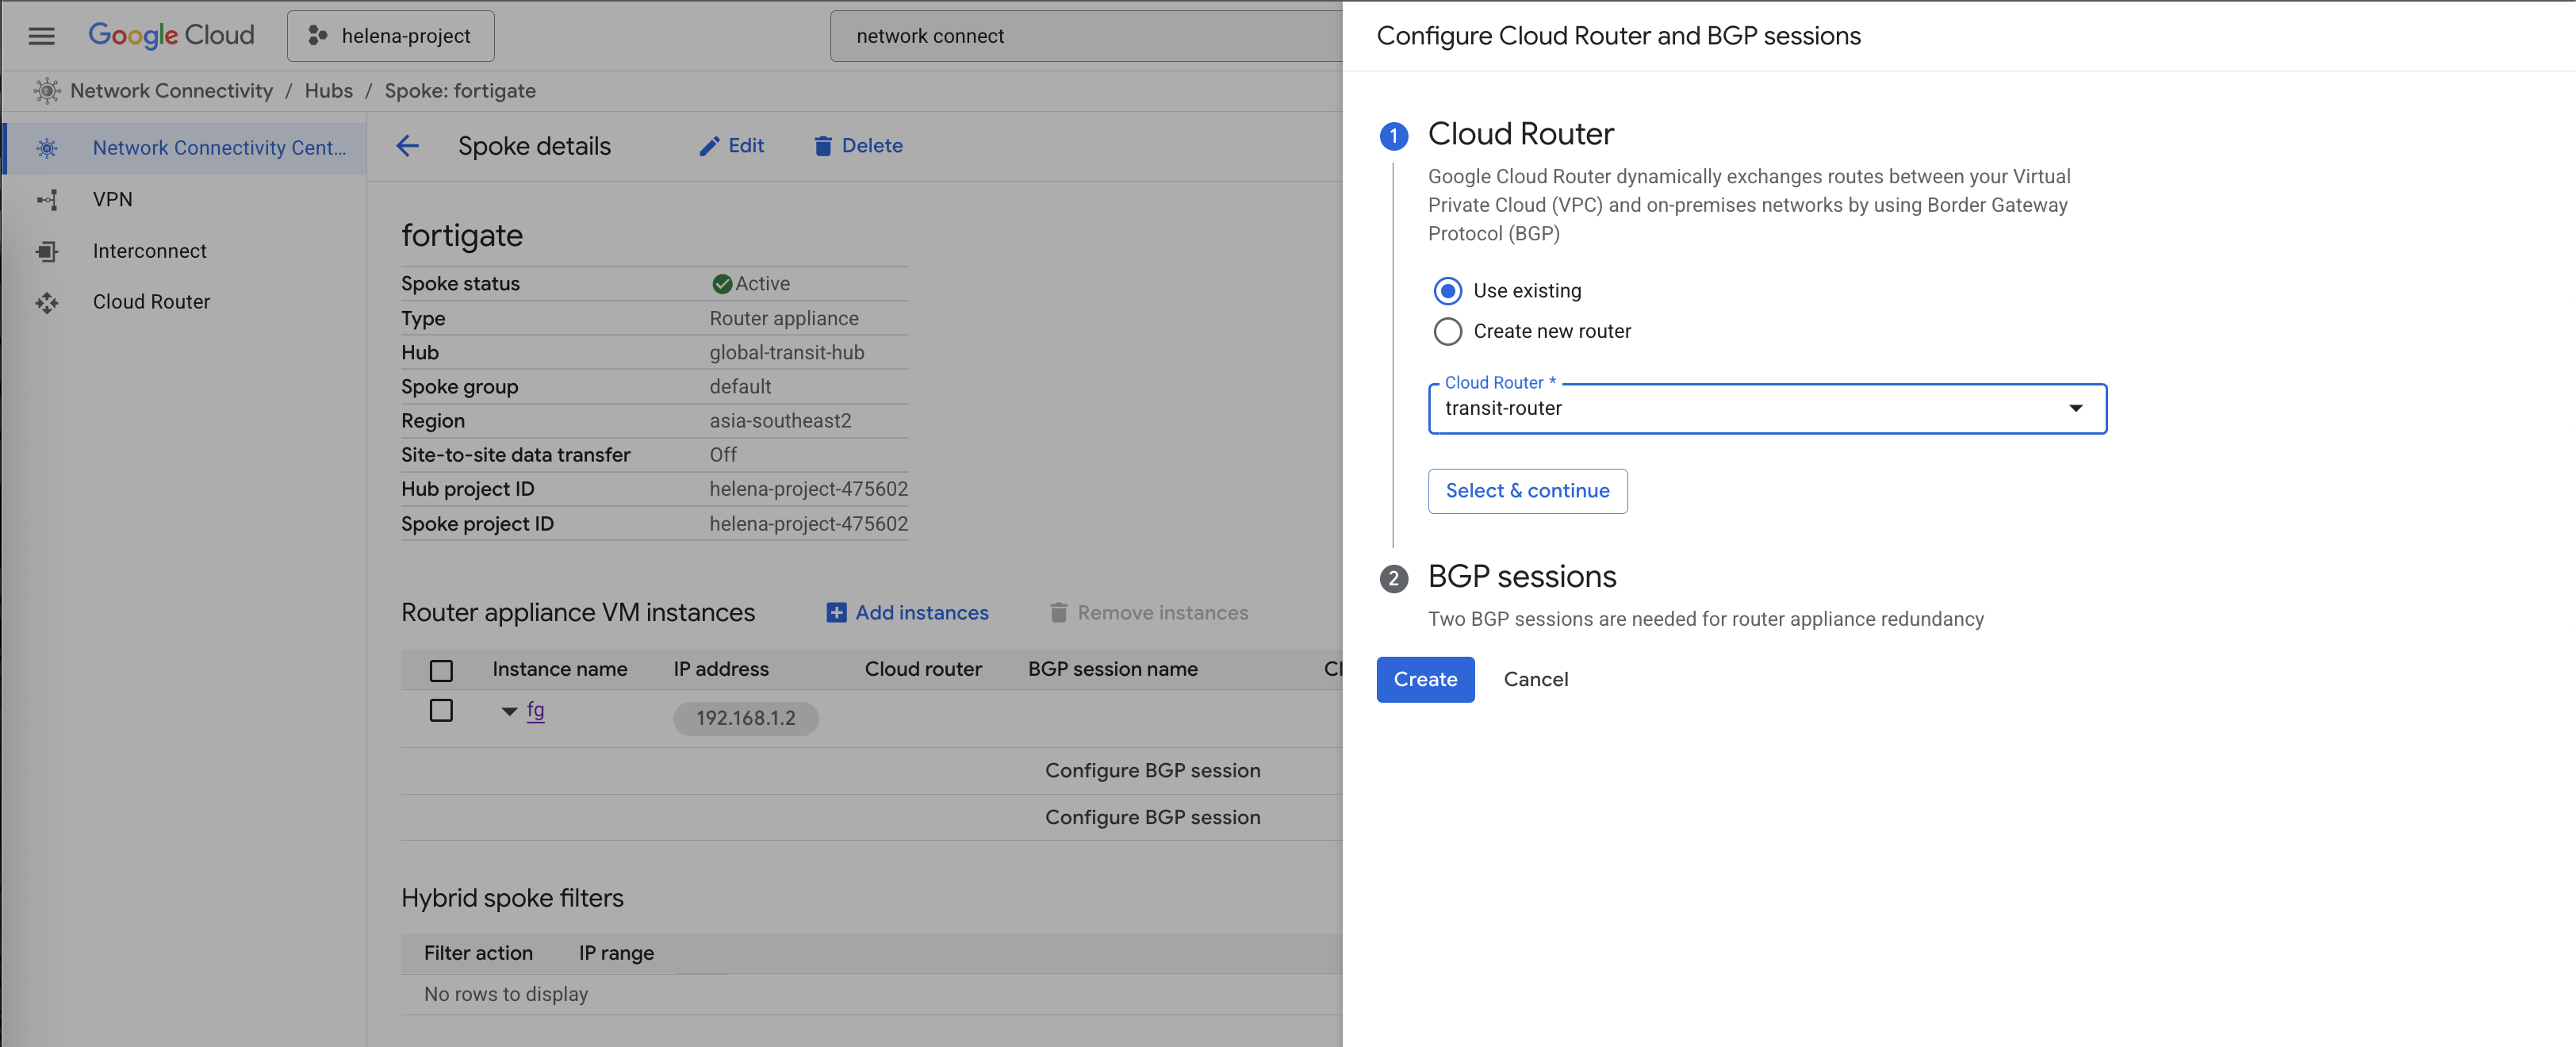
Task: Check the fg instance row checkbox
Action: pyautogui.click(x=441, y=710)
